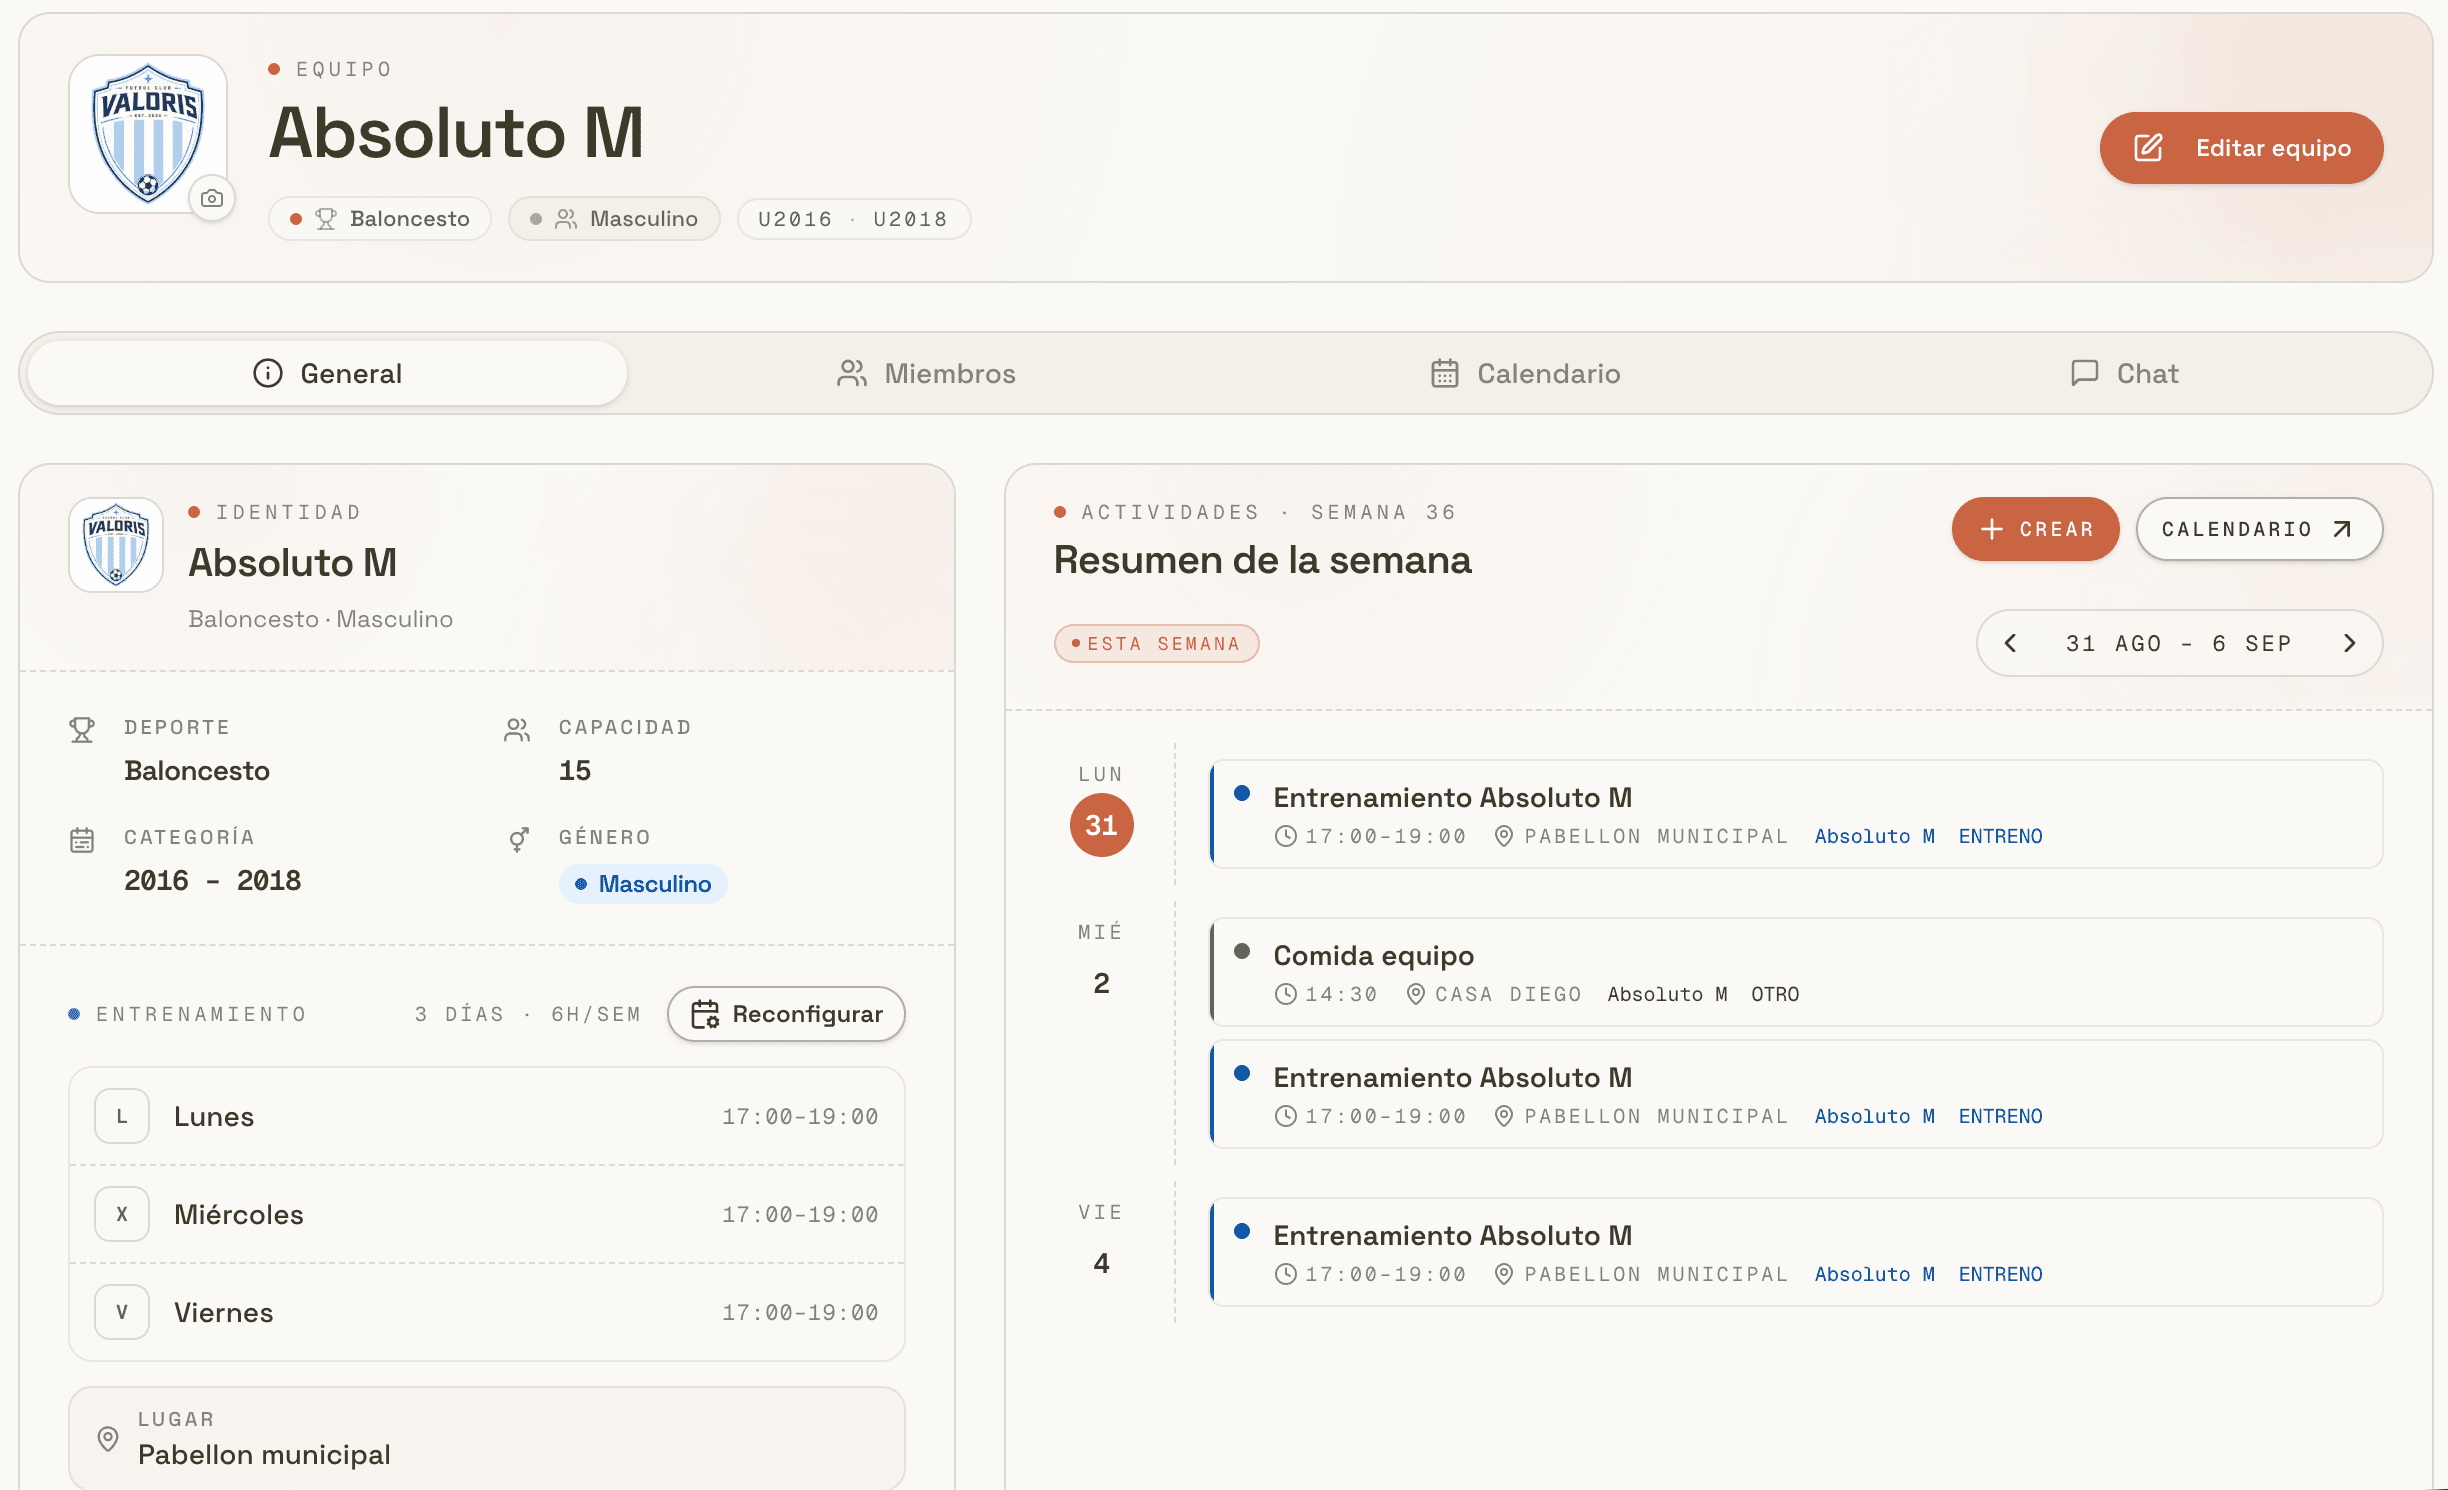Go to the Chat tab
This screenshot has height=1490, width=2448.
pos(2124,373)
